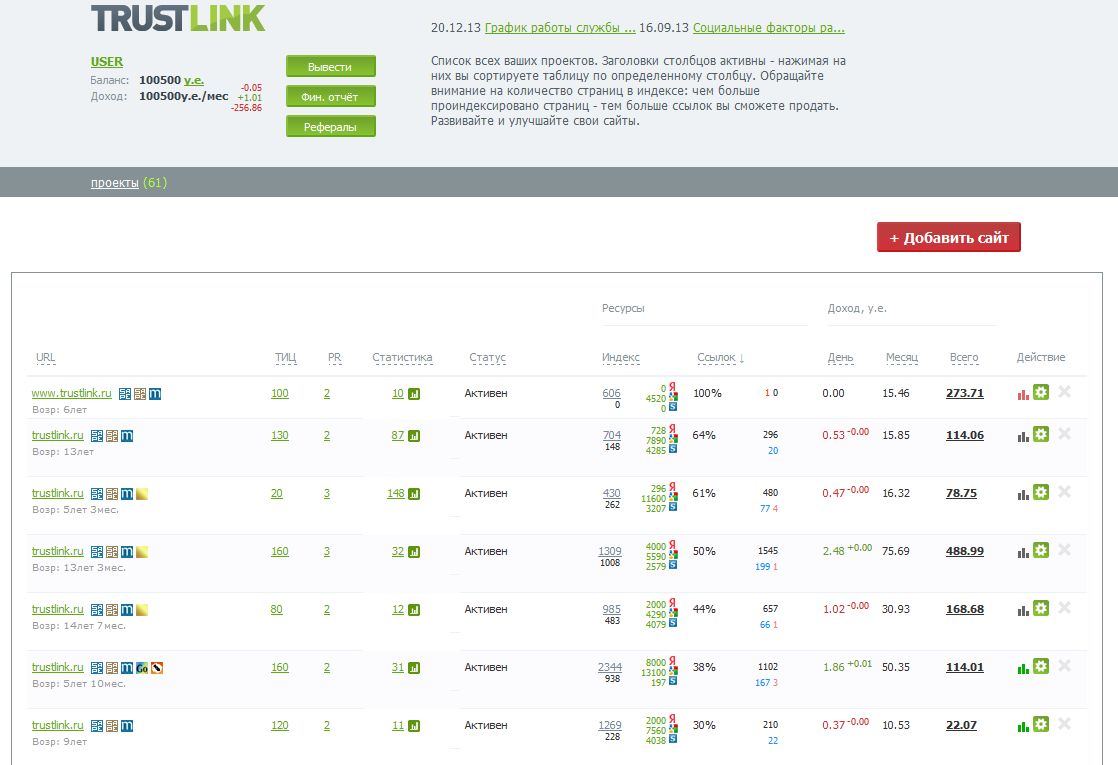Image resolution: width=1118 pixels, height=765 pixels.
Task: Click action bar chart icon in 168.68 row
Action: pyautogui.click(x=1023, y=610)
